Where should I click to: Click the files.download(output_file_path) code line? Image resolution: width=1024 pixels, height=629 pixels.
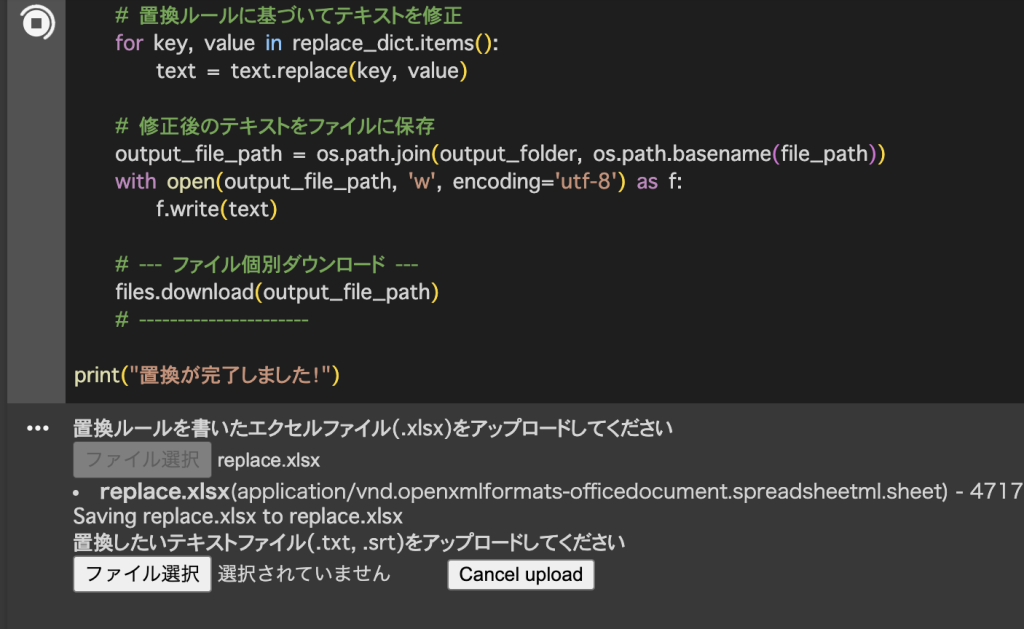277,292
